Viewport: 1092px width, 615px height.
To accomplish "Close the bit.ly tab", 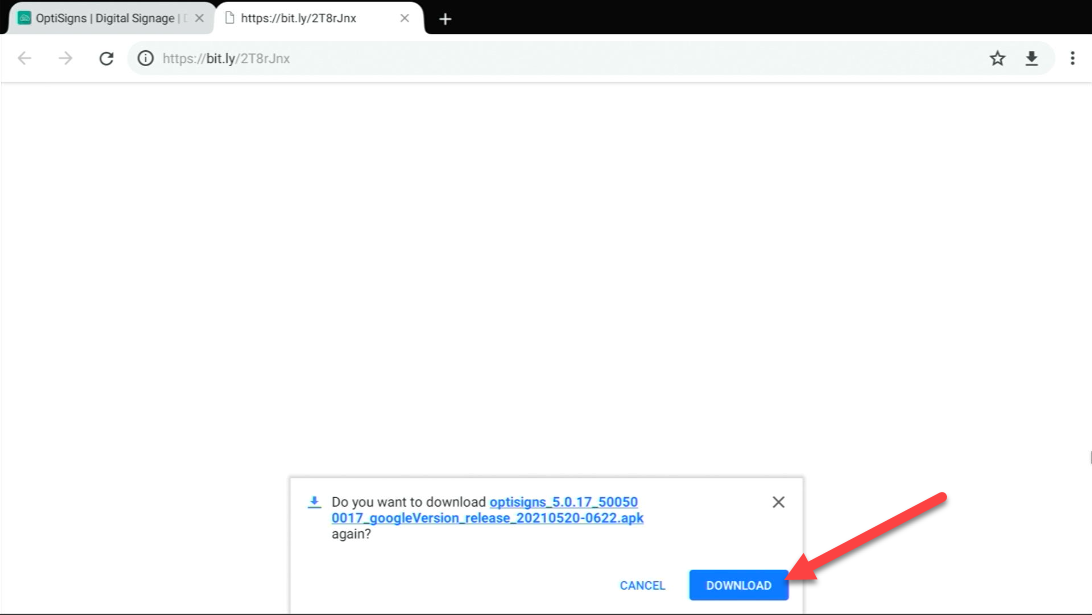I will pos(405,17).
